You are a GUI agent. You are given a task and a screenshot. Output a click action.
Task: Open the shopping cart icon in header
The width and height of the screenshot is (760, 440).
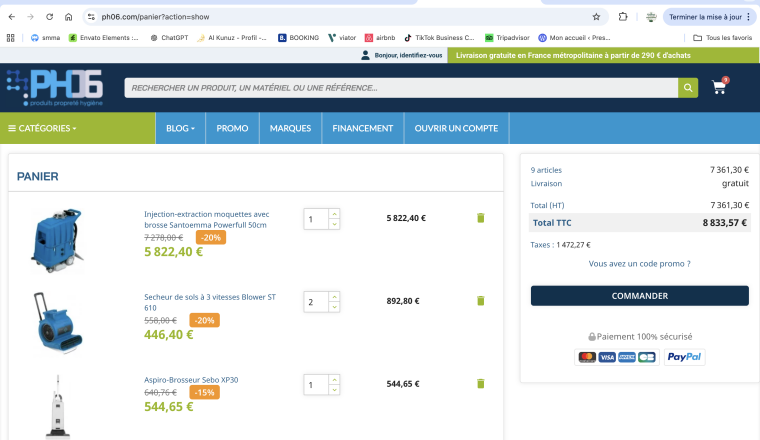pos(719,87)
